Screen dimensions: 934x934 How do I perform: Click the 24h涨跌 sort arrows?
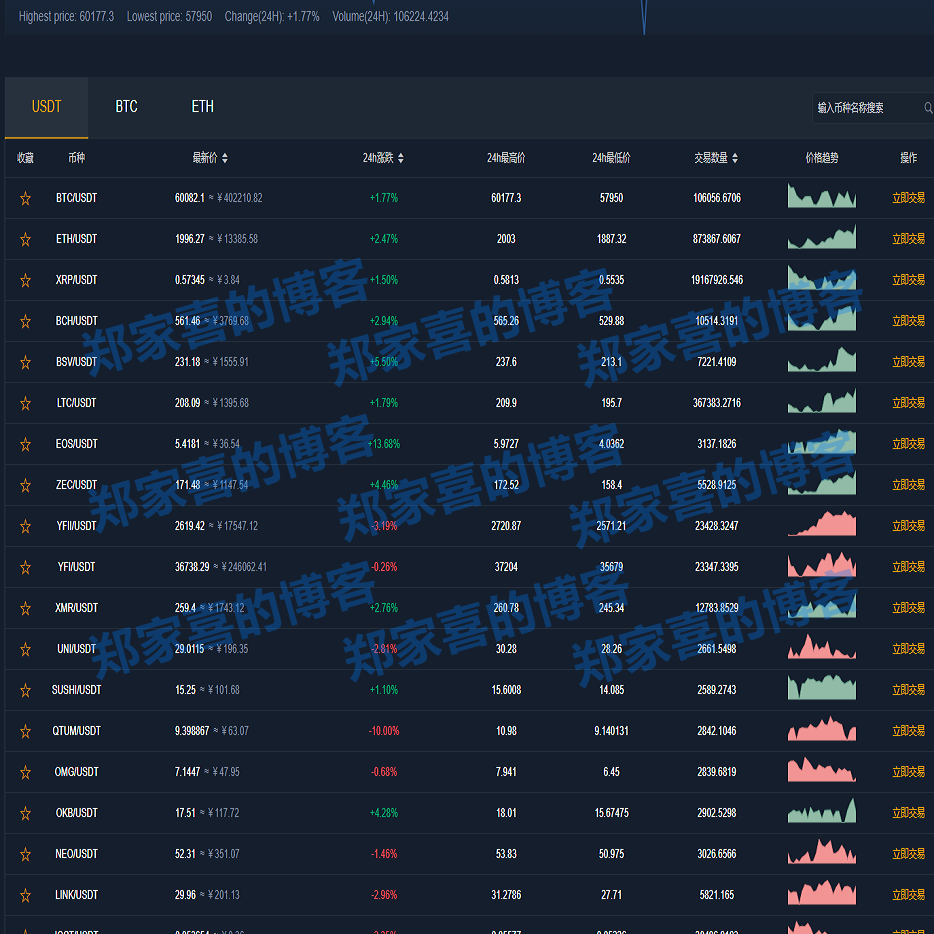(398, 157)
